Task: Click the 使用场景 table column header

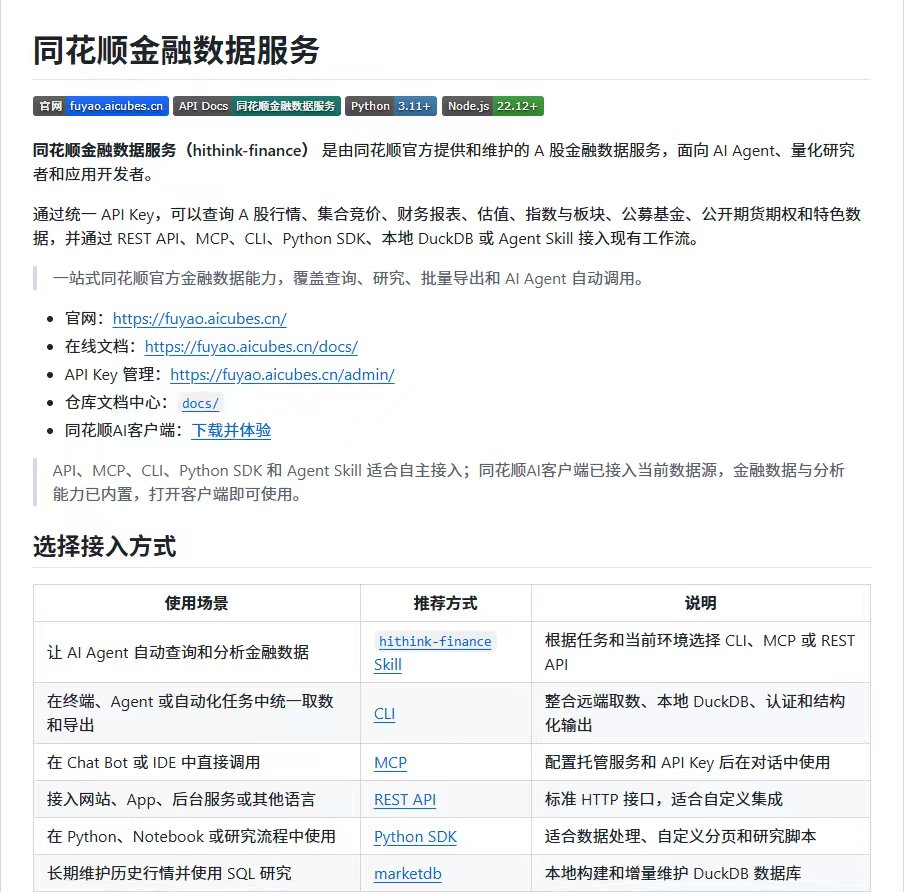Action: tap(196, 603)
